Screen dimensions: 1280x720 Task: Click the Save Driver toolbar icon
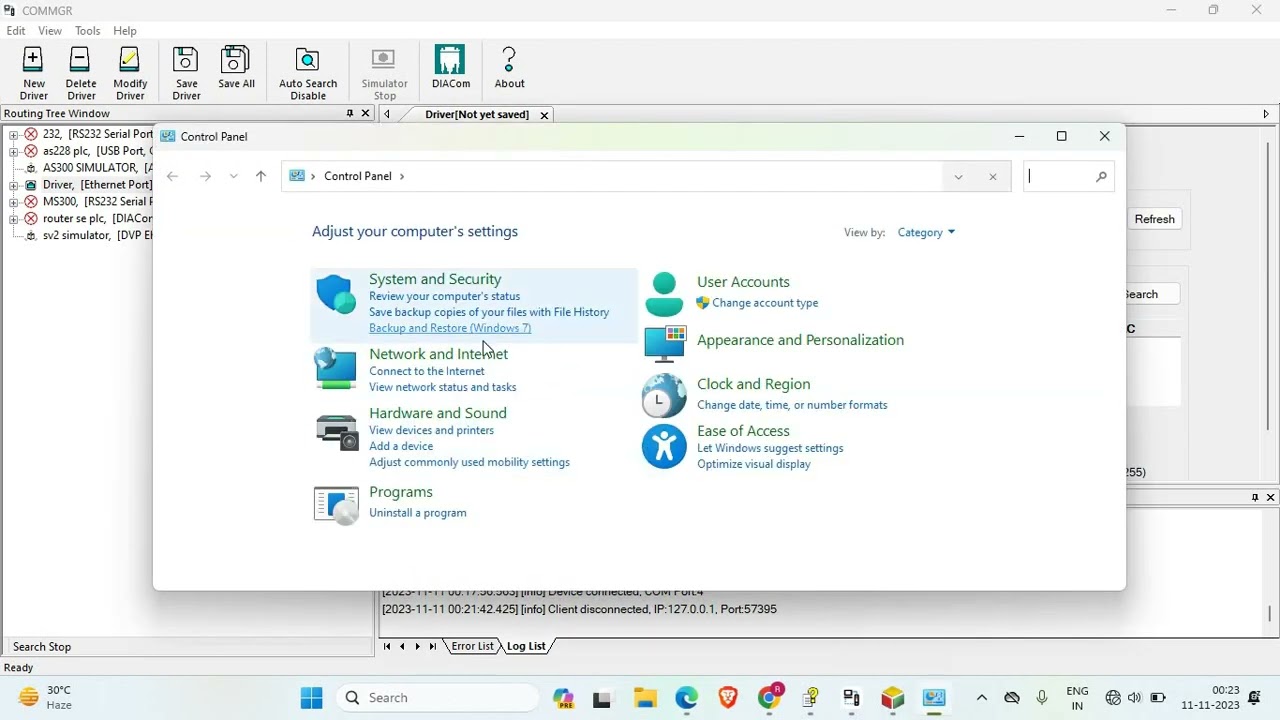(x=186, y=72)
